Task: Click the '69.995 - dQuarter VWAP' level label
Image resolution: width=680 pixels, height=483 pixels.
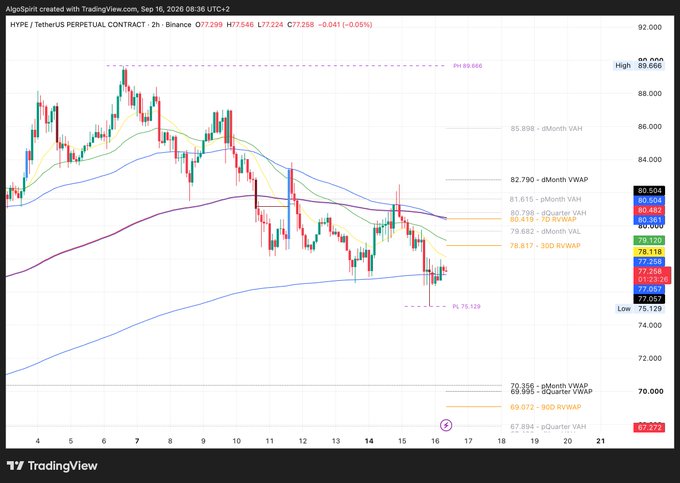Action: tap(551, 392)
